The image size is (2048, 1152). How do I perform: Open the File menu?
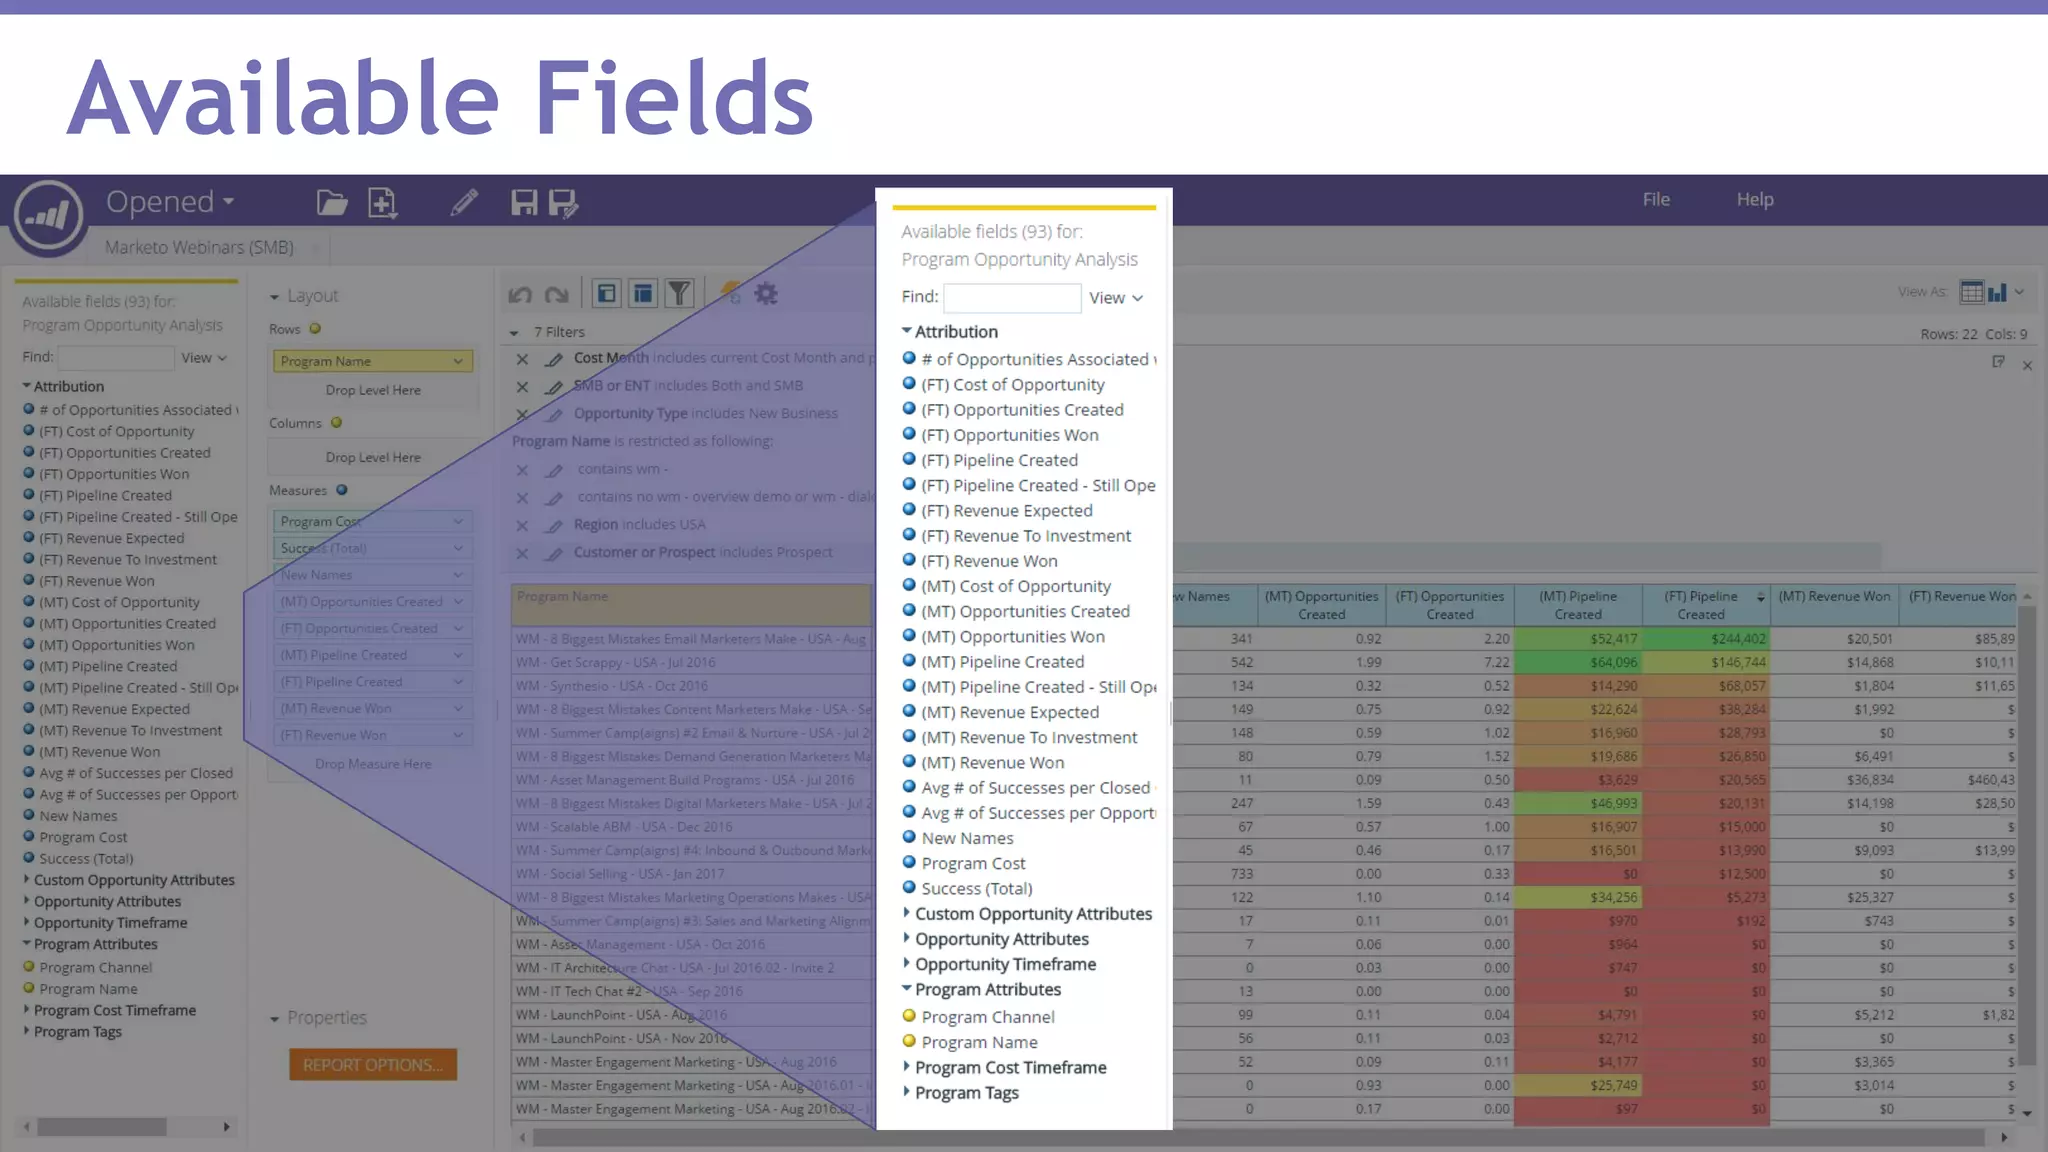1656,200
